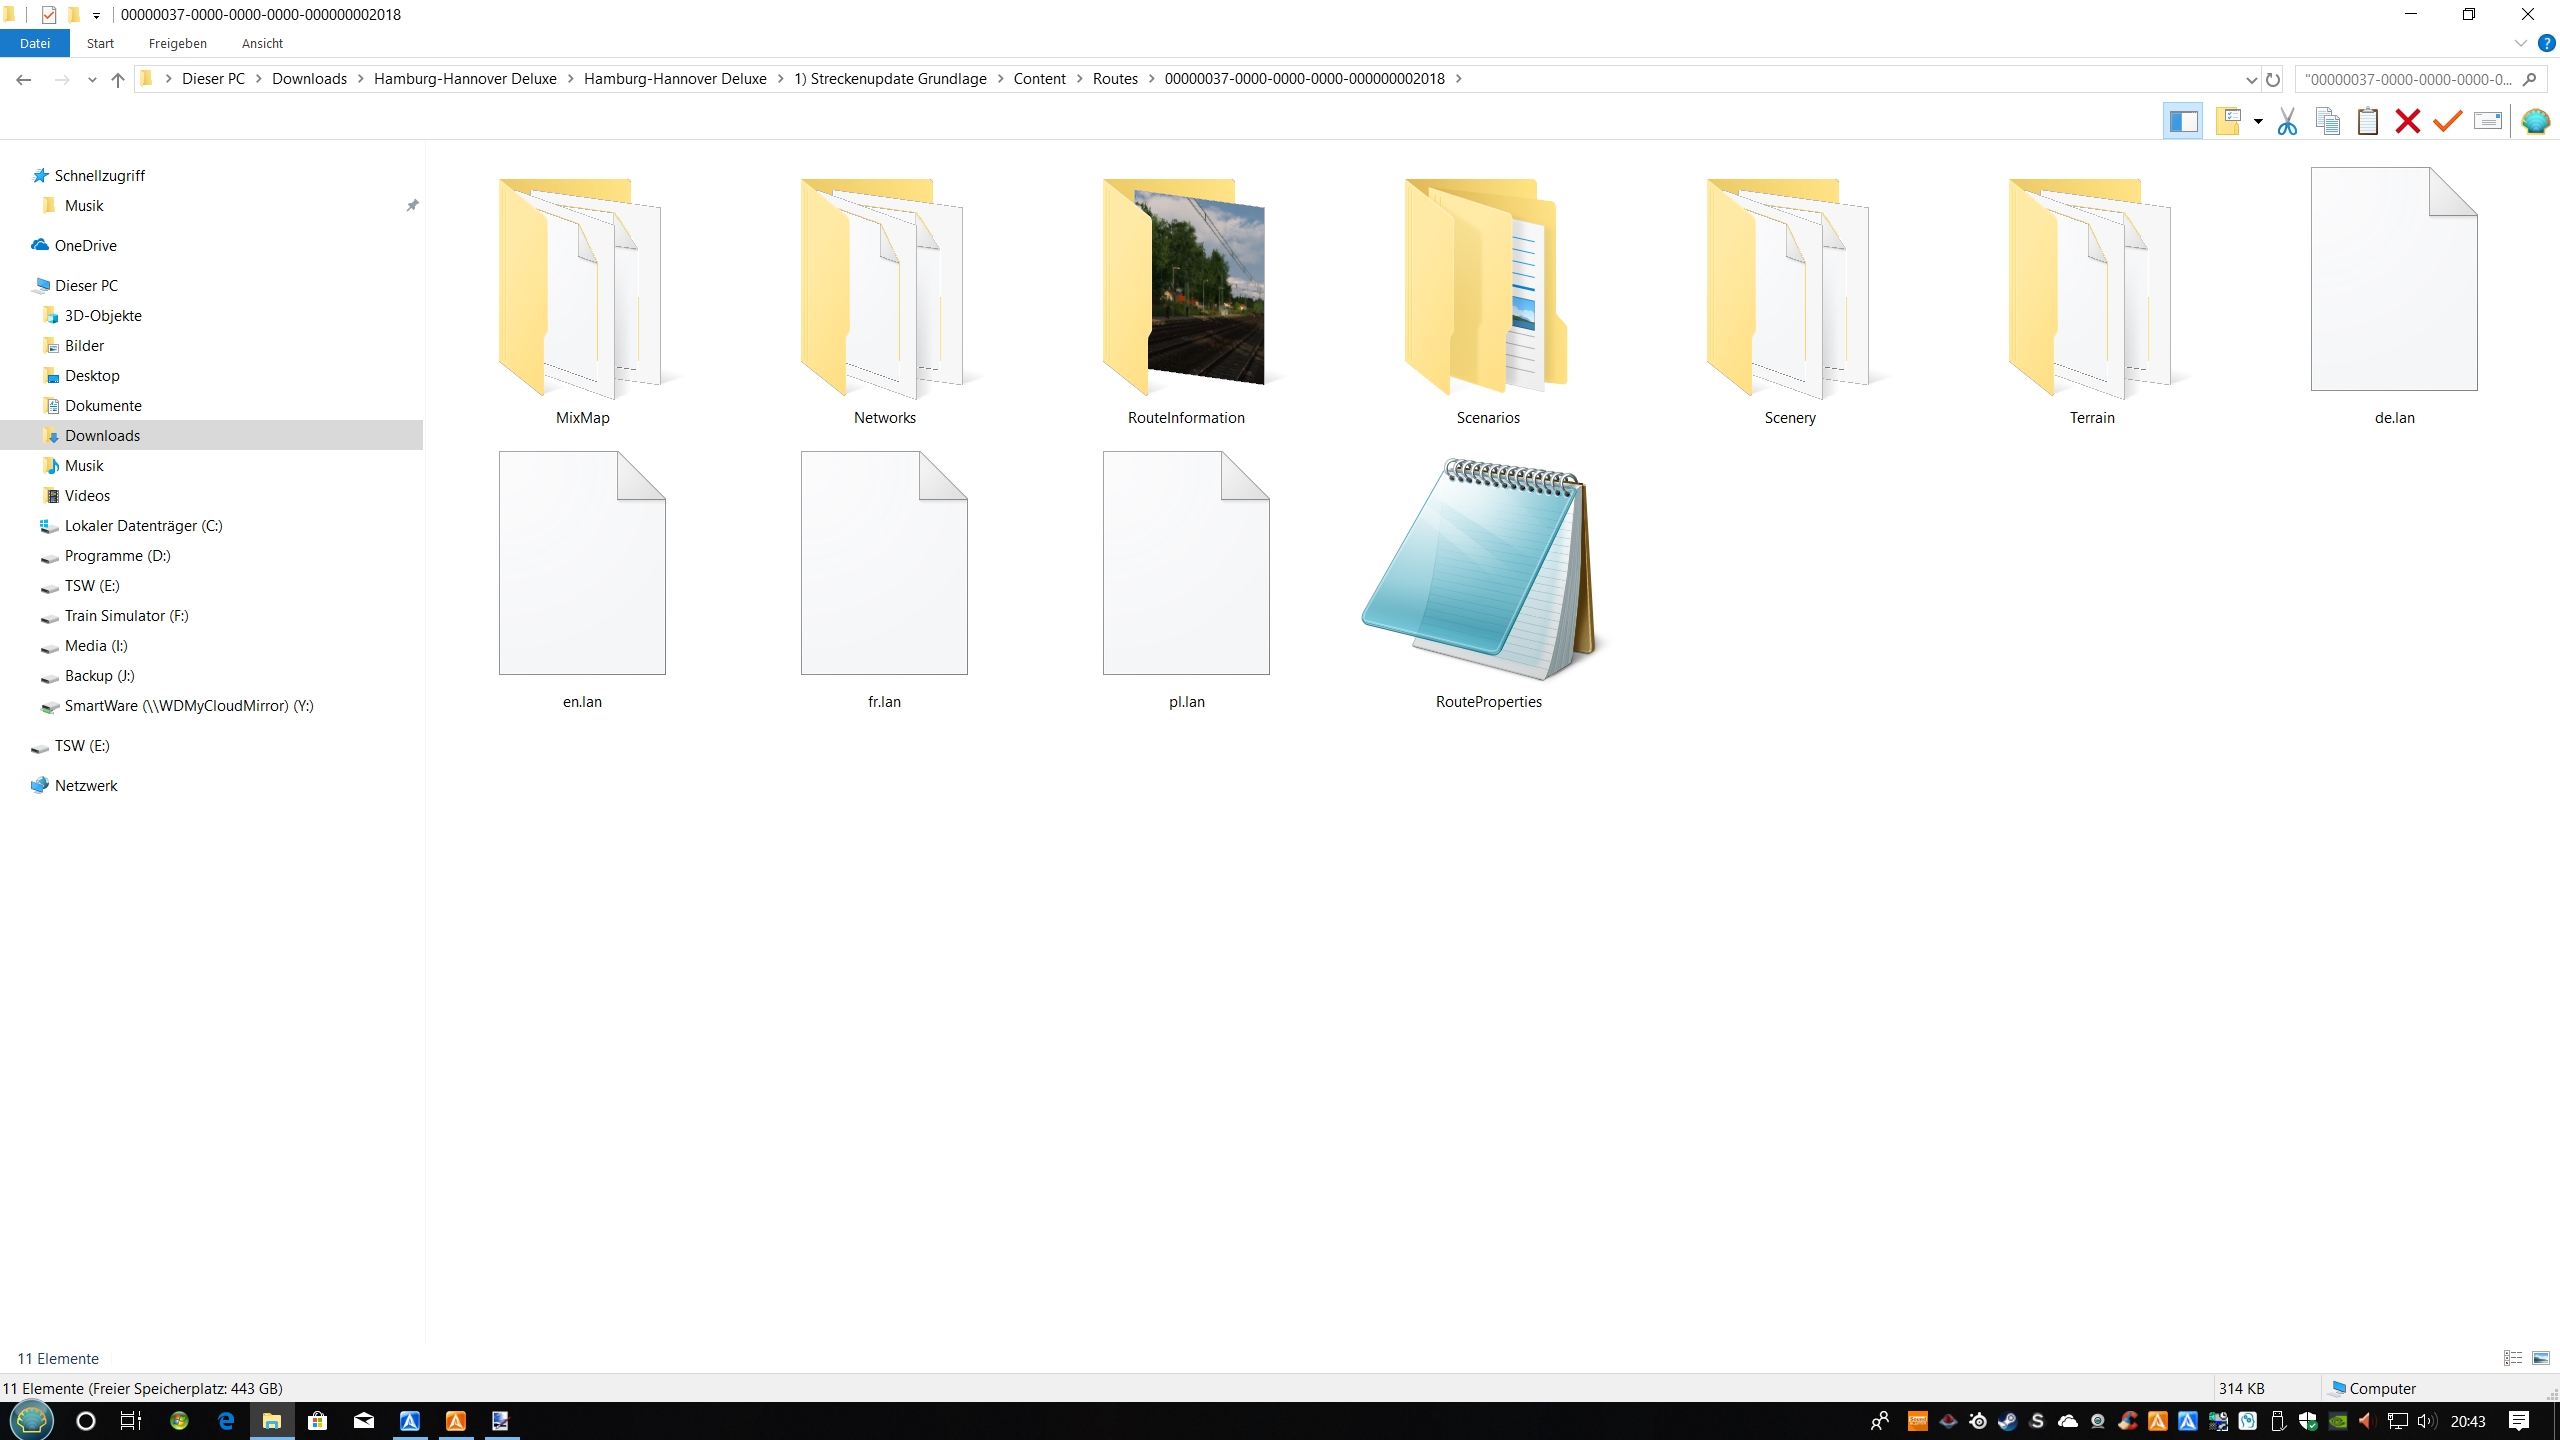Screen dimensions: 2560x1440
Task: Click the Cut scissors toolbar icon
Action: point(2287,122)
